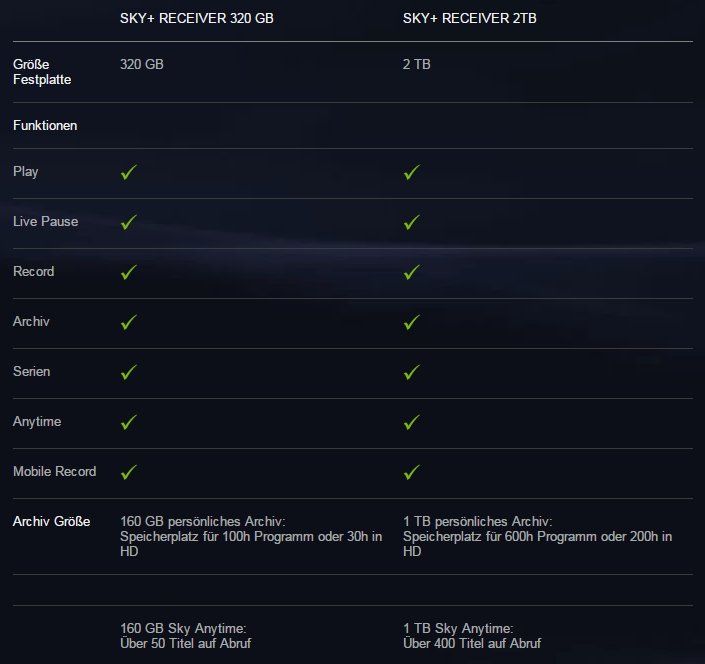Screen dimensions: 705x664
Task: Click Serien checkmark under 2TB receiver
Action: (411, 372)
